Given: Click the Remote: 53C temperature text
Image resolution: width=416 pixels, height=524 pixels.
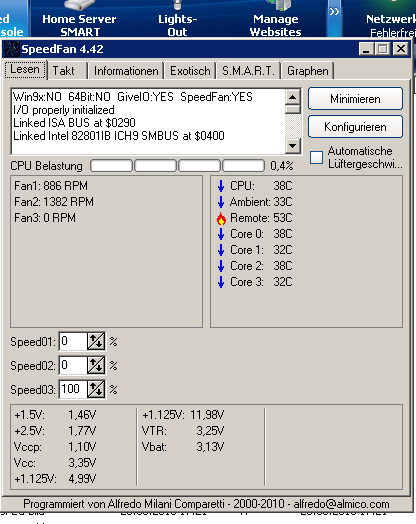Looking at the screenshot, I should click(261, 218).
